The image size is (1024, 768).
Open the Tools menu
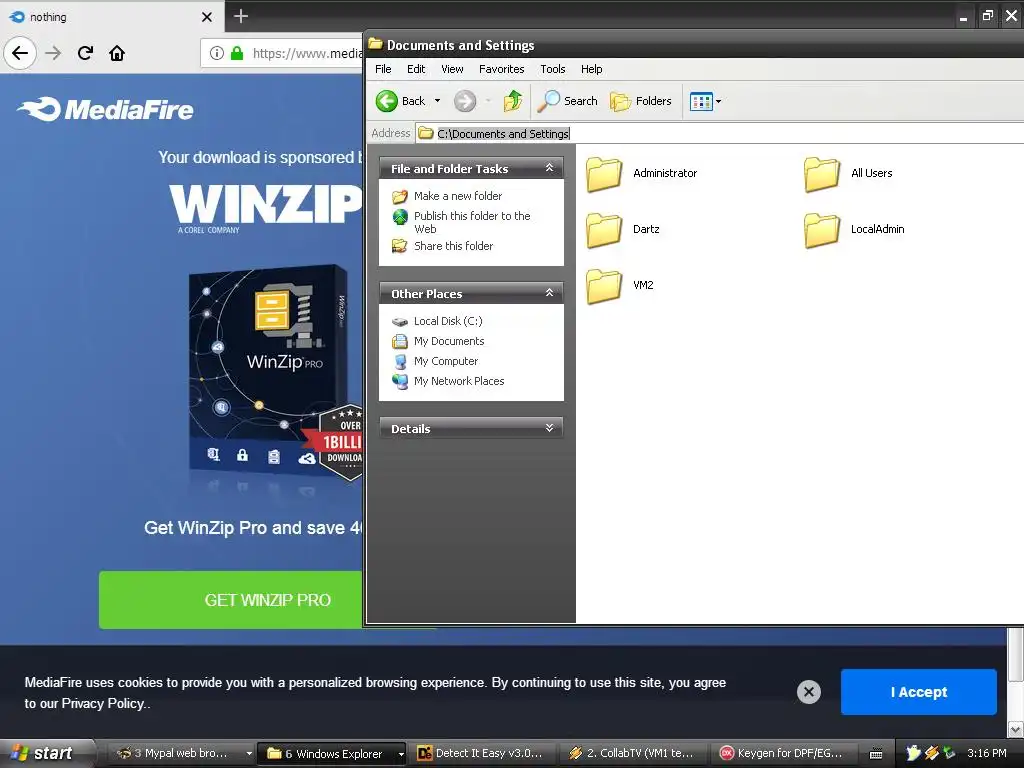(x=552, y=69)
